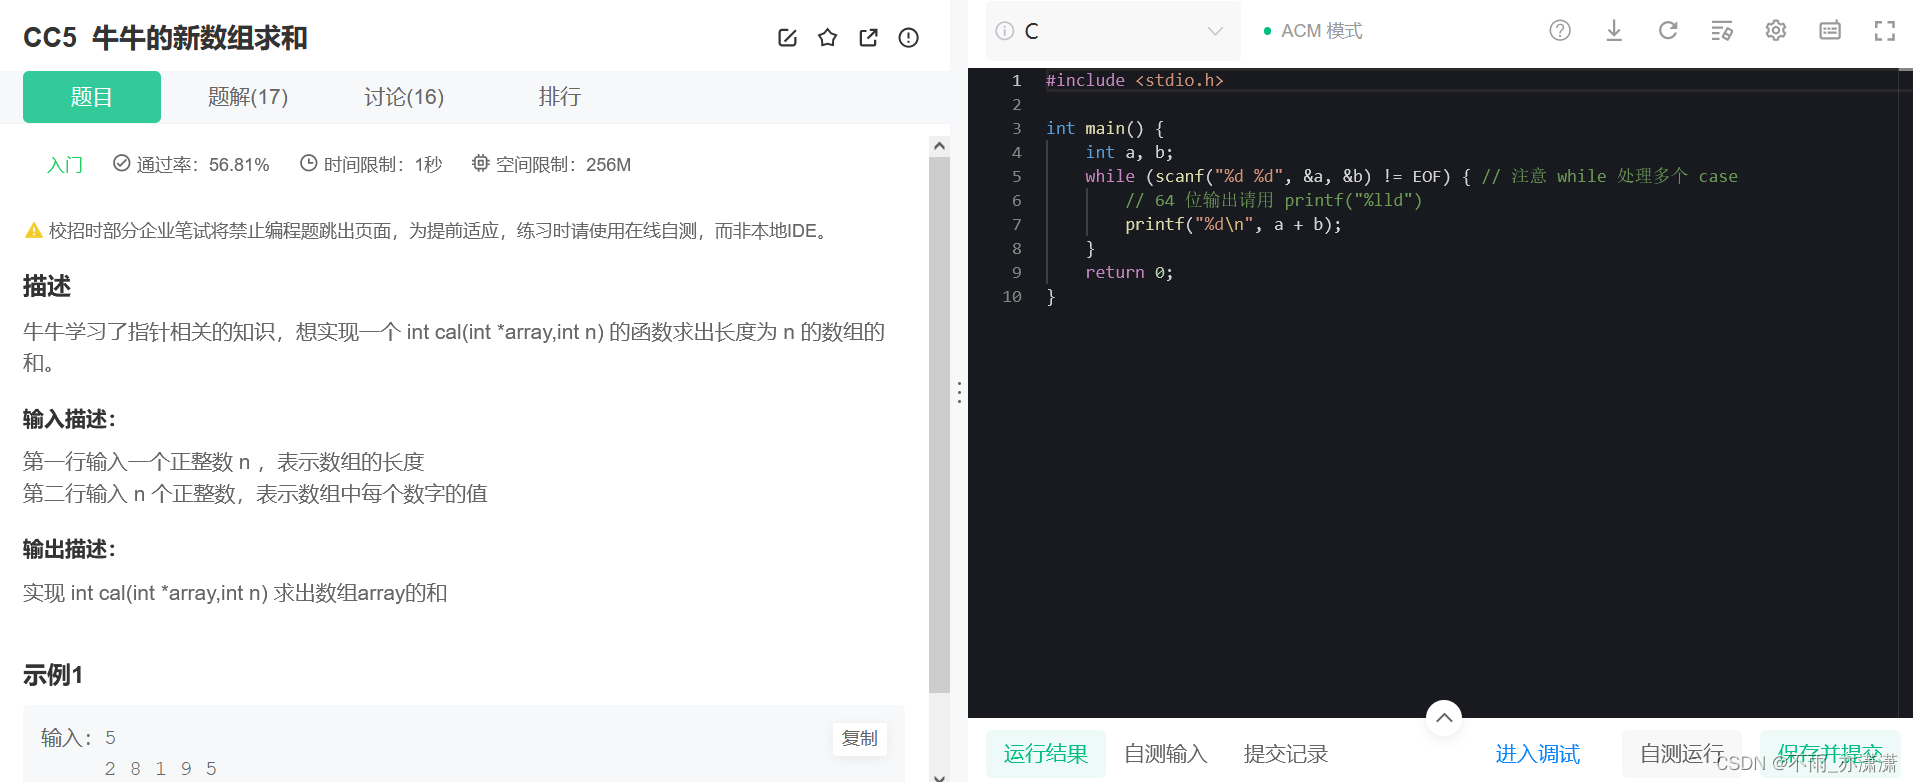This screenshot has height=782, width=1913.
Task: Open the 排行 tab
Action: point(560,97)
